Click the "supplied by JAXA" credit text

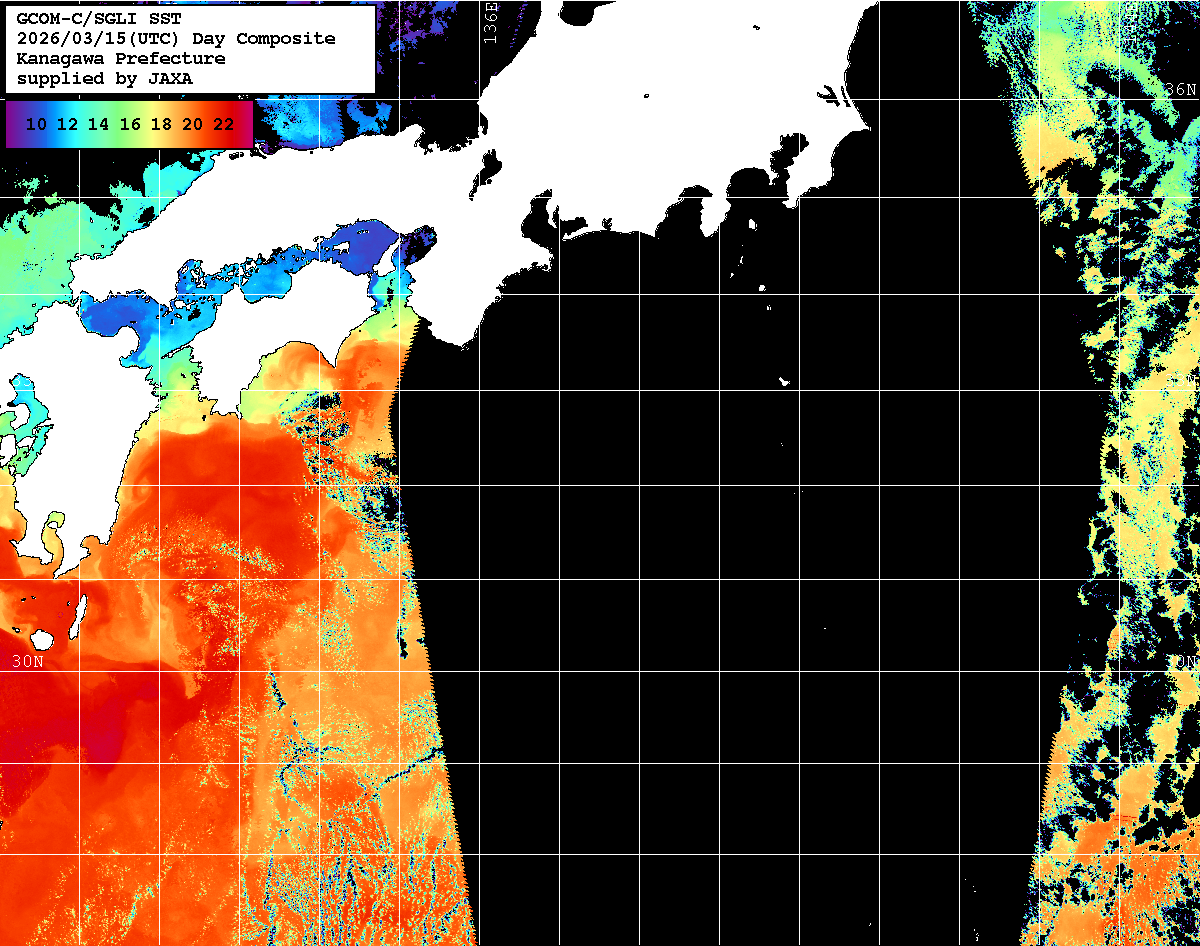[105, 79]
